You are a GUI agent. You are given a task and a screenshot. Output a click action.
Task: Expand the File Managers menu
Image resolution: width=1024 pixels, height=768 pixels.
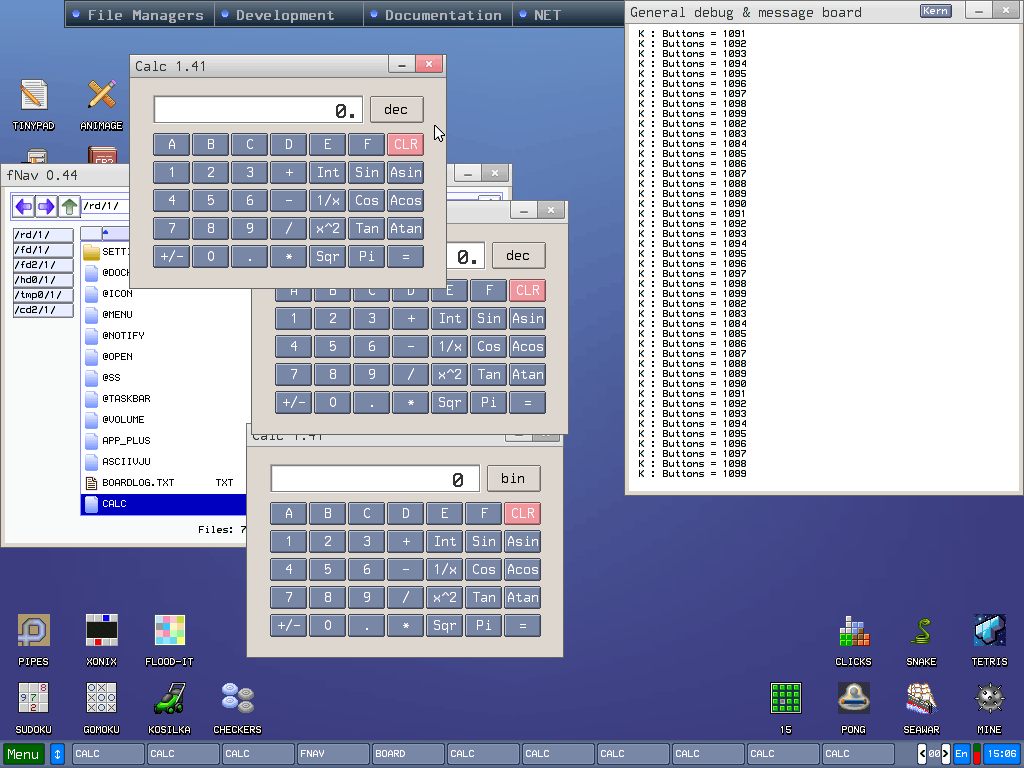click(x=138, y=15)
